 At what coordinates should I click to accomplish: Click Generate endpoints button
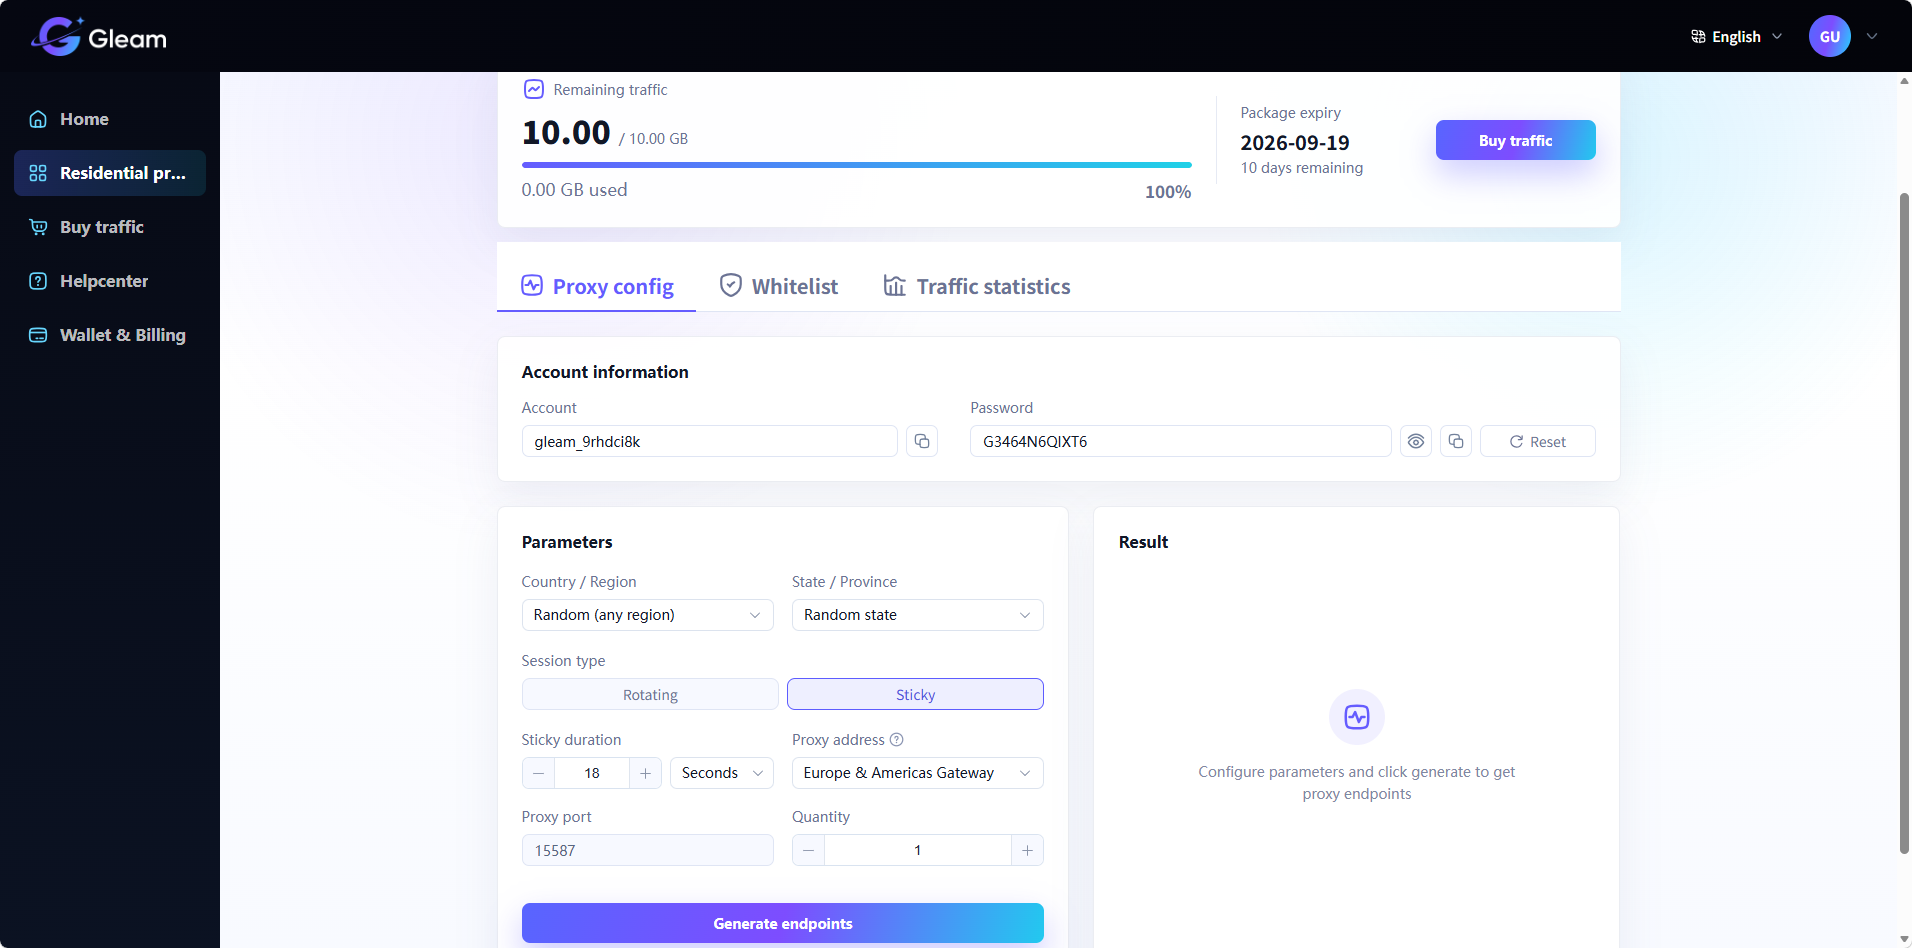(782, 923)
